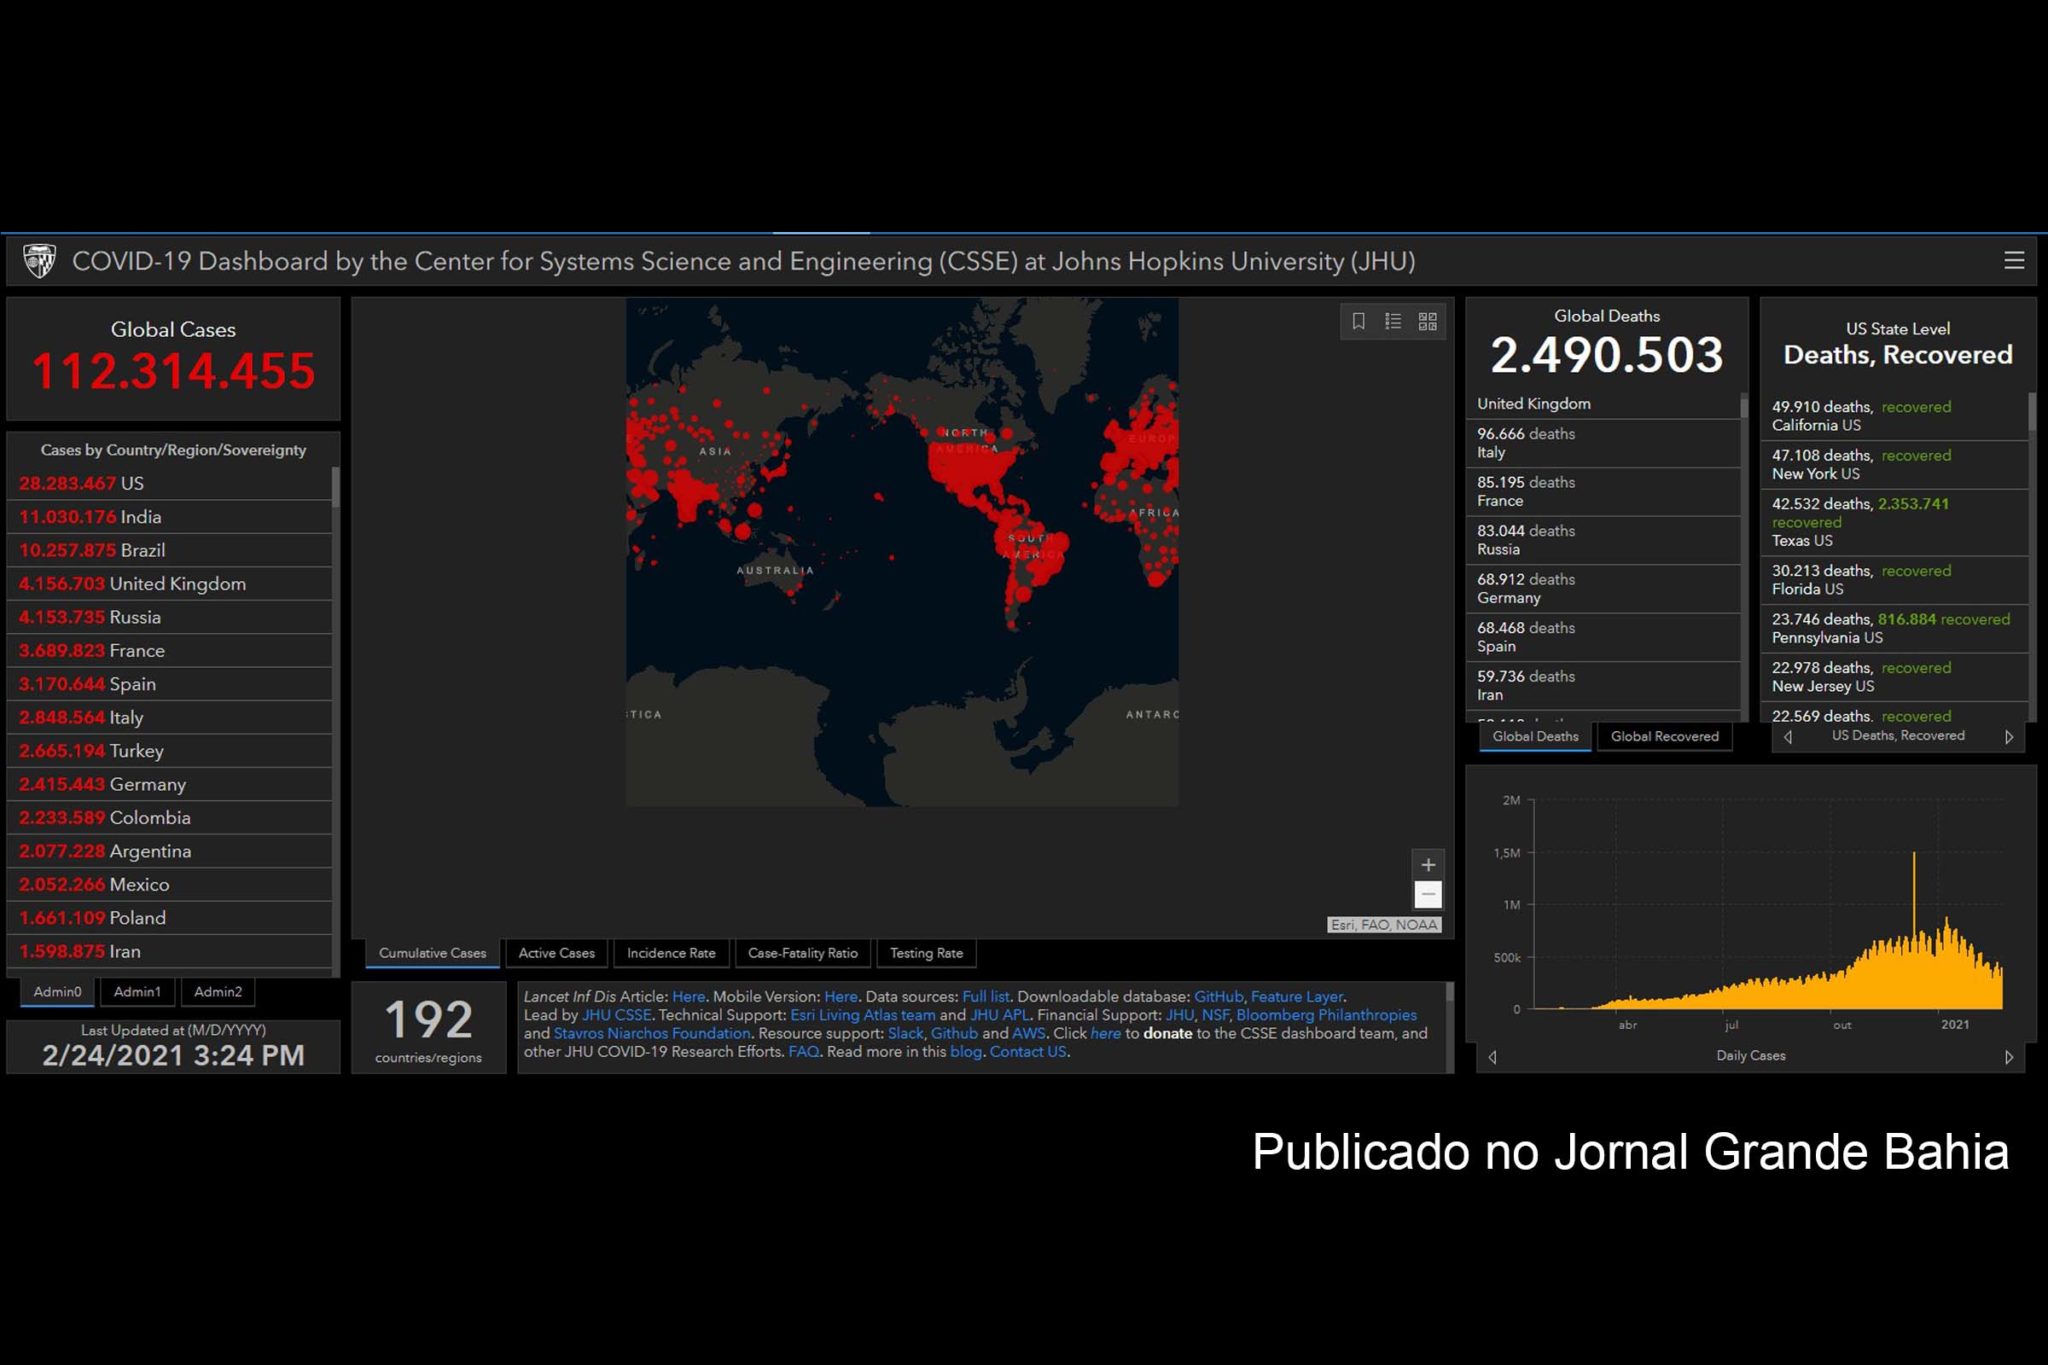Click the Italy deaths entry
2048x1365 pixels.
click(1603, 443)
